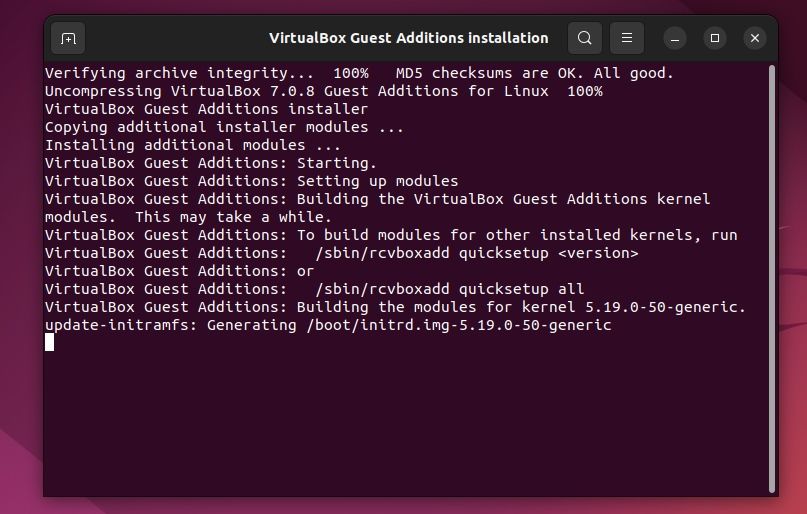This screenshot has width=807, height=514.
Task: Click the terminal vertical scrollbar
Action: point(771,278)
